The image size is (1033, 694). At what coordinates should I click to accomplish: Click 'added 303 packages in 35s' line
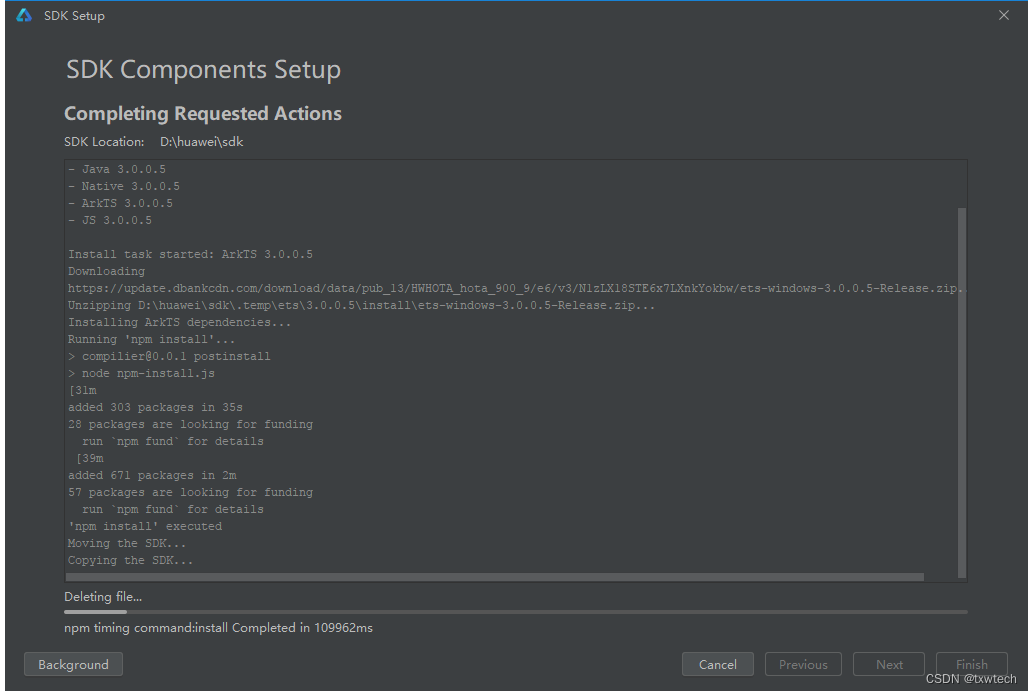155,407
